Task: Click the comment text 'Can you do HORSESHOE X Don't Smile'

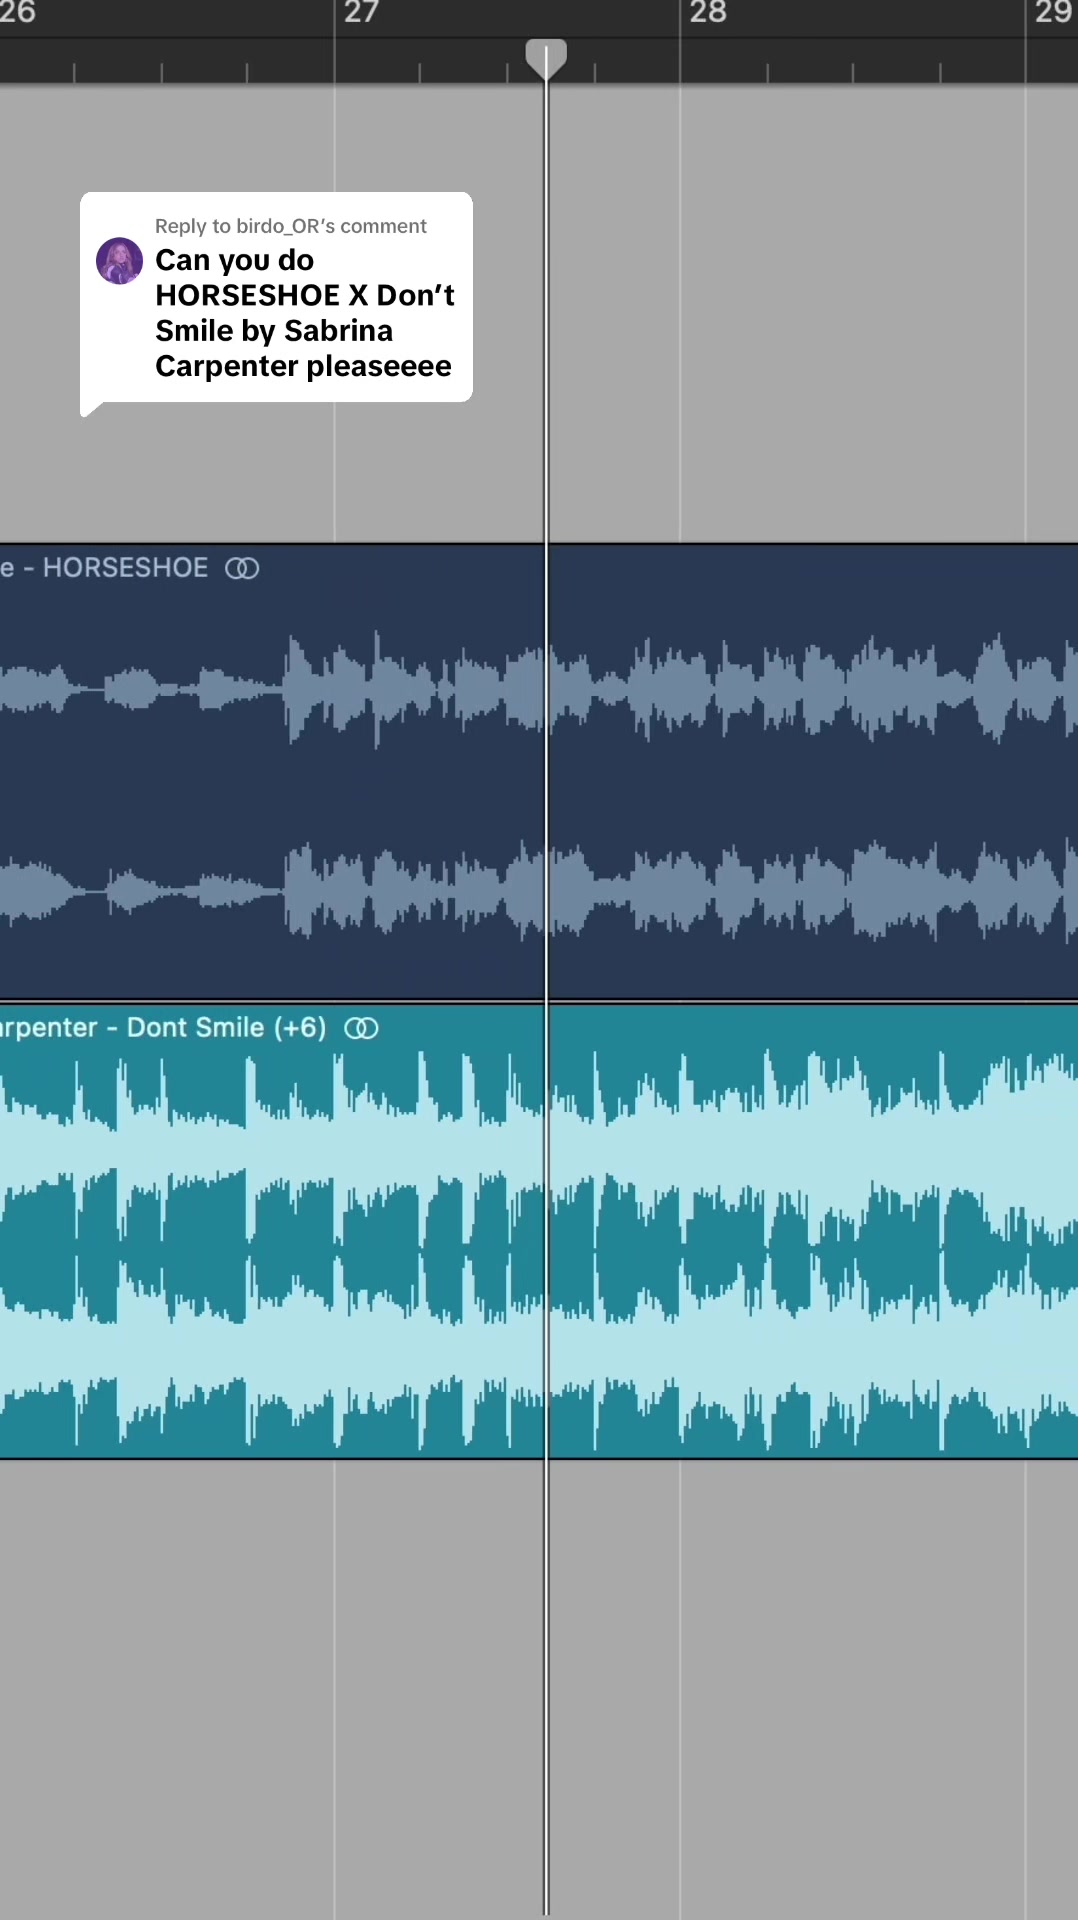Action: pos(304,313)
